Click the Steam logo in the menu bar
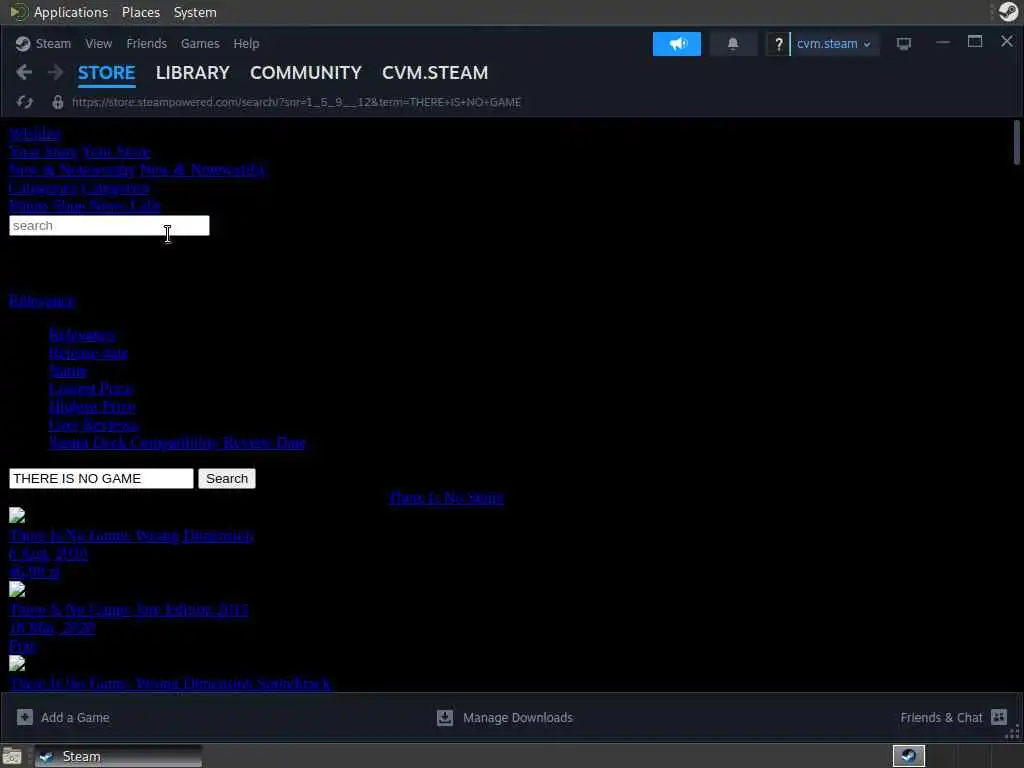The height and width of the screenshot is (768, 1024). coord(23,44)
